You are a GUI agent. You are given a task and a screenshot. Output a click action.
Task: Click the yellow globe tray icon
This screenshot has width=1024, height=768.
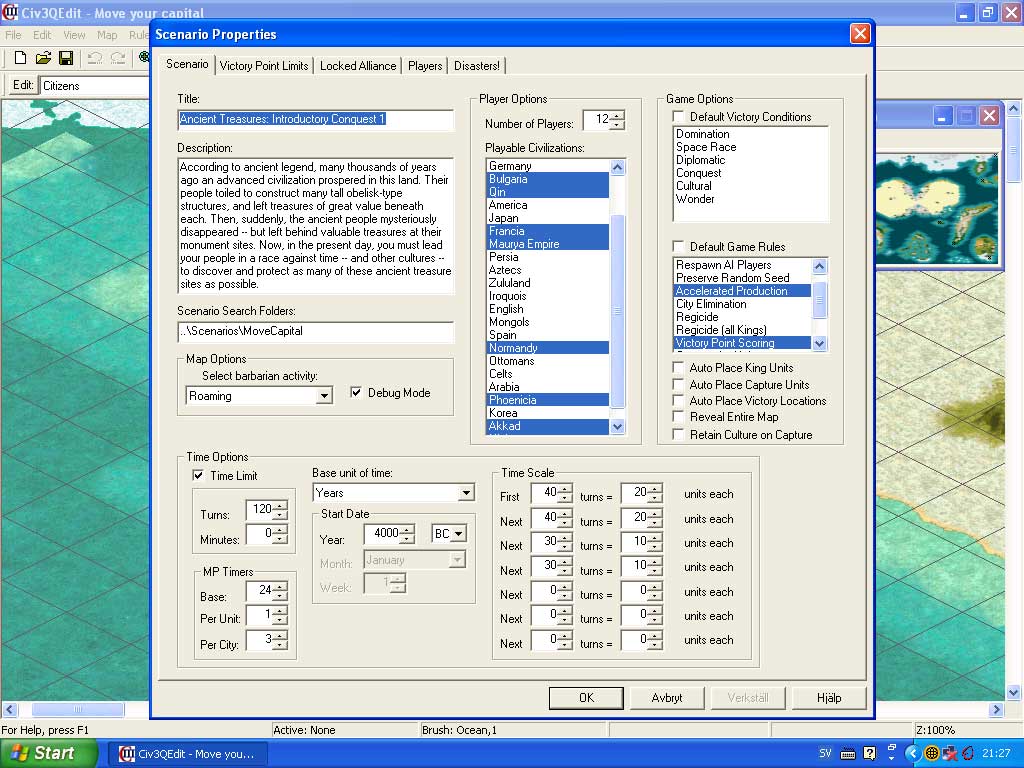tap(932, 754)
